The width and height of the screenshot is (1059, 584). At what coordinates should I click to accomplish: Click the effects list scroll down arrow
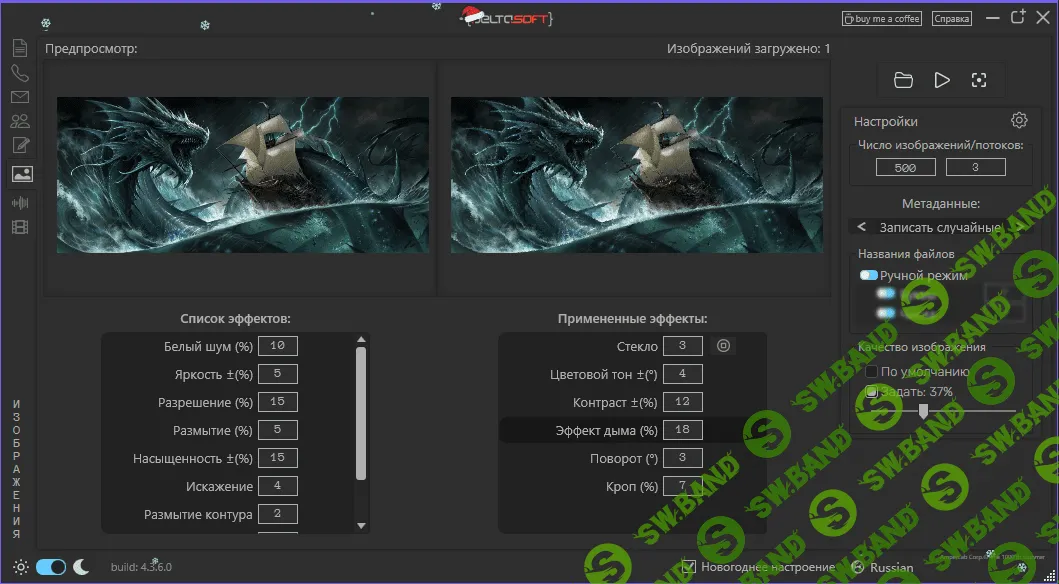(x=361, y=525)
